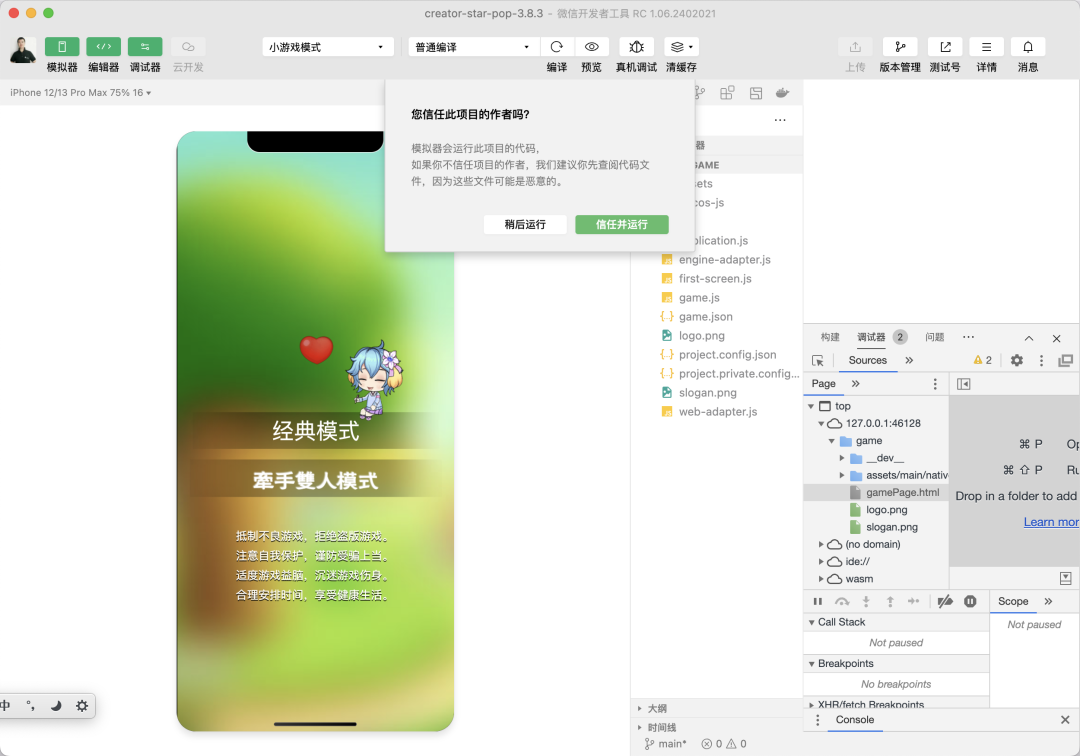The image size is (1080, 756).
Task: Select the Sources tab in devtools
Action: [x=867, y=360]
